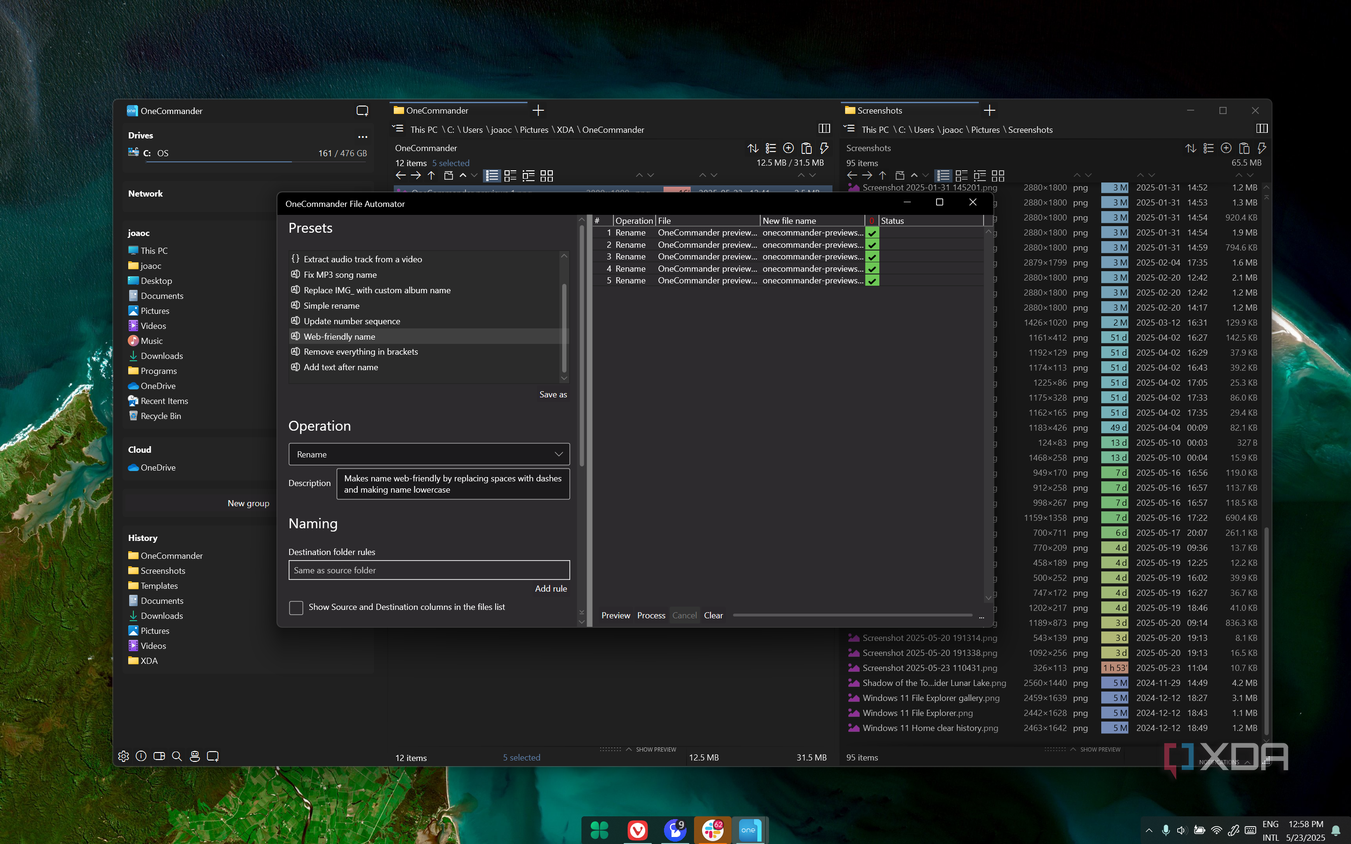Screen dimensions: 1351x844
Task: Select details list view in OneCommander pane
Action: click(x=492, y=175)
